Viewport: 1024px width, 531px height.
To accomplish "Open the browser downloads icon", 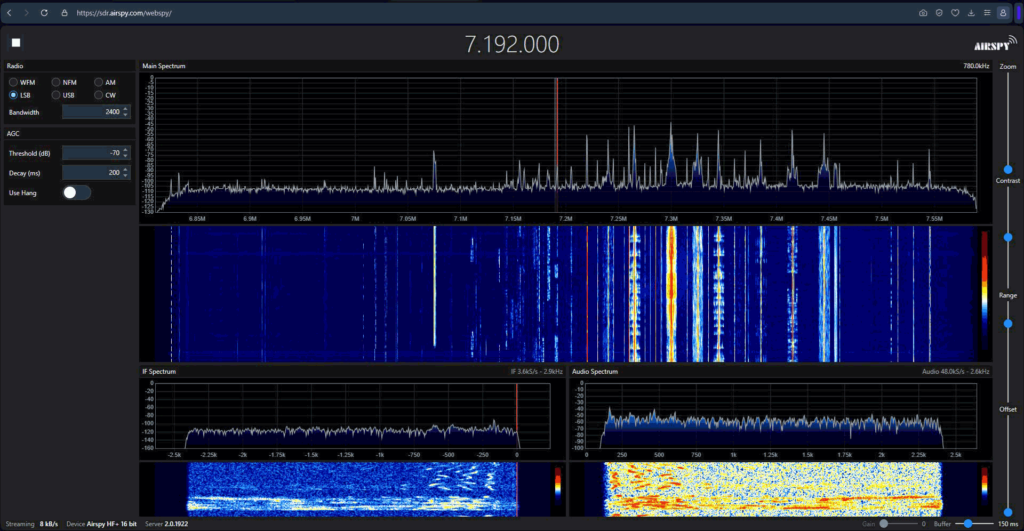I will coord(971,12).
